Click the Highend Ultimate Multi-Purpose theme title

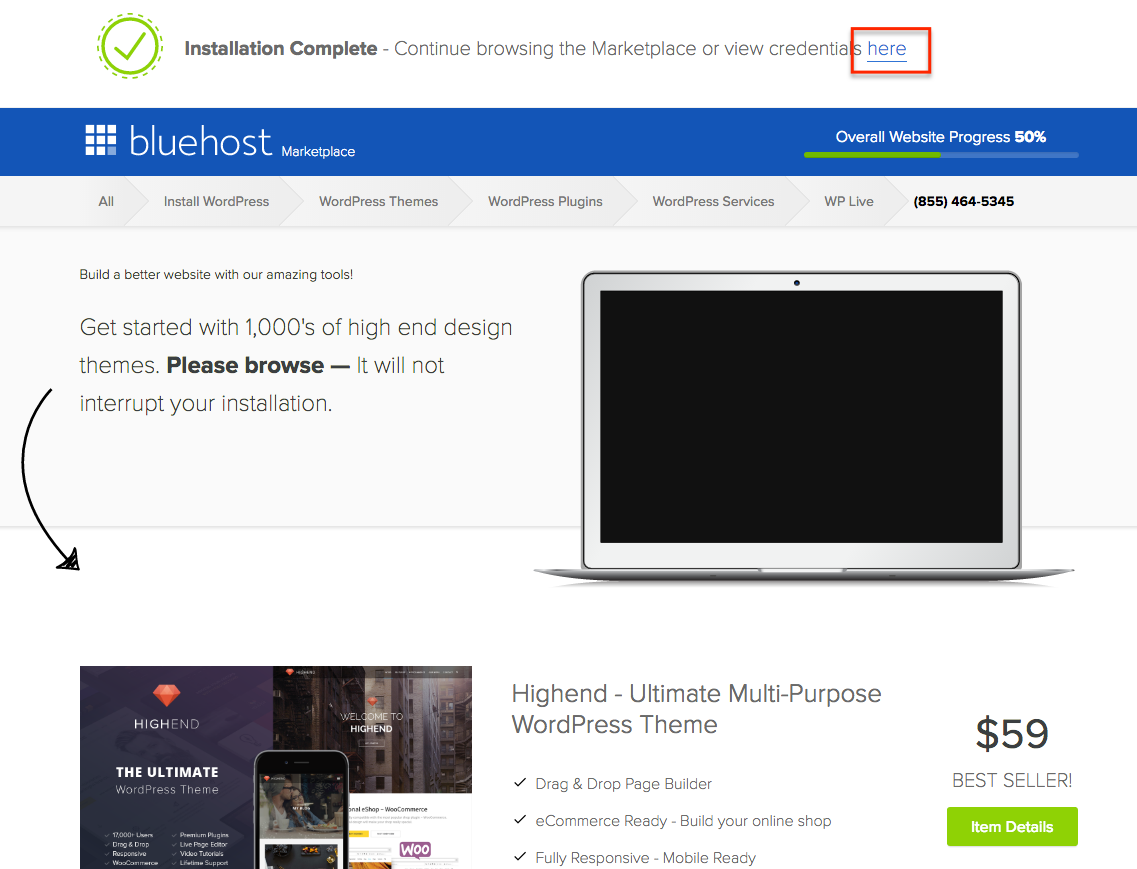coord(696,709)
